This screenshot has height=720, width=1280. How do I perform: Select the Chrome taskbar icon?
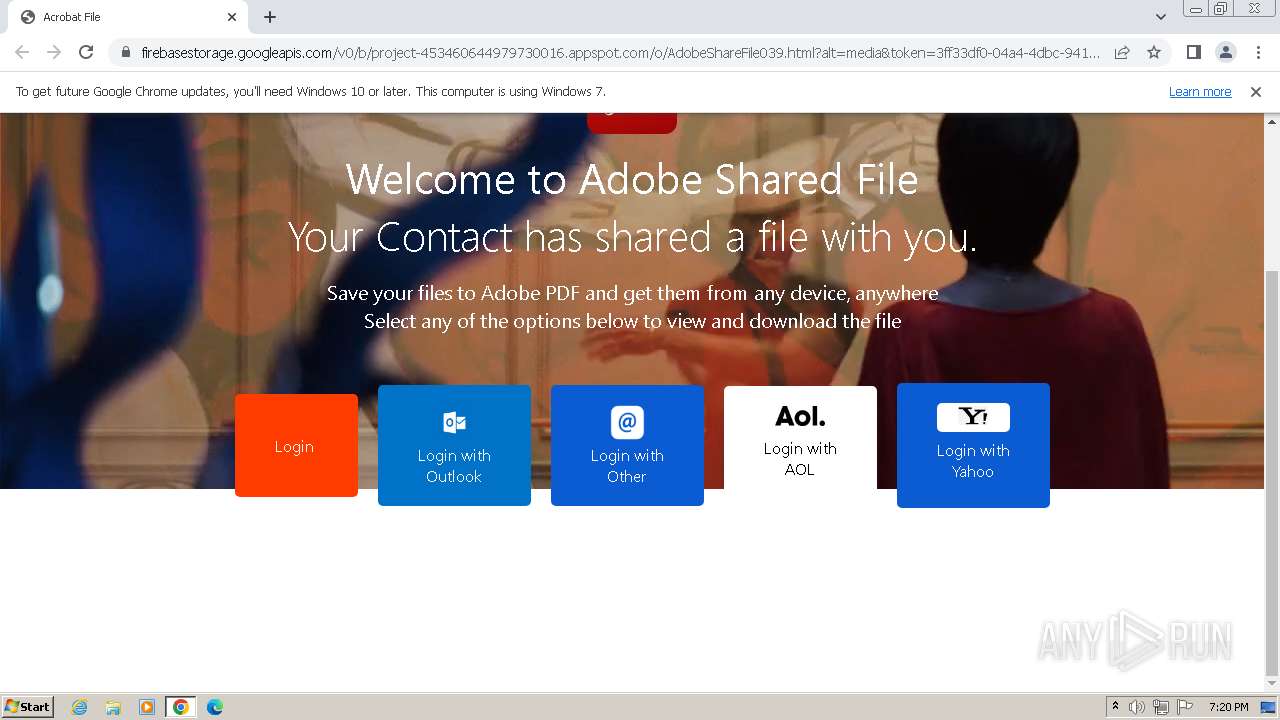(181, 707)
